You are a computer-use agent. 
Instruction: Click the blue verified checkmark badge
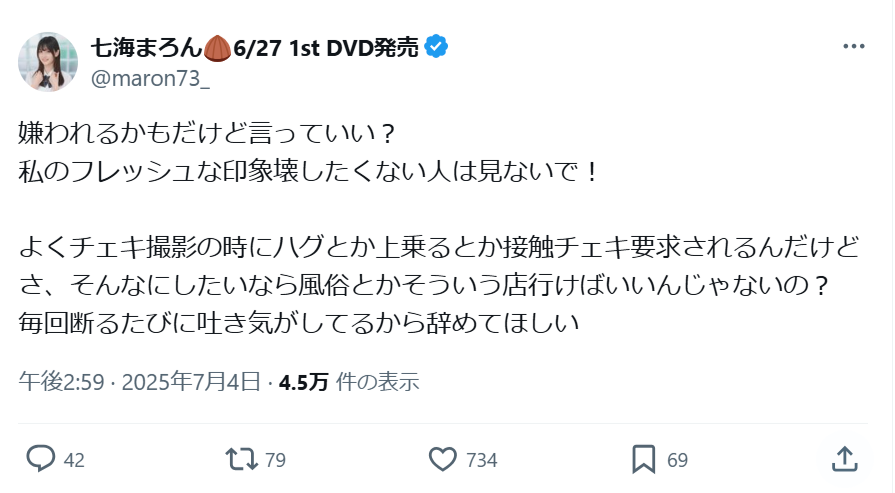[436, 47]
